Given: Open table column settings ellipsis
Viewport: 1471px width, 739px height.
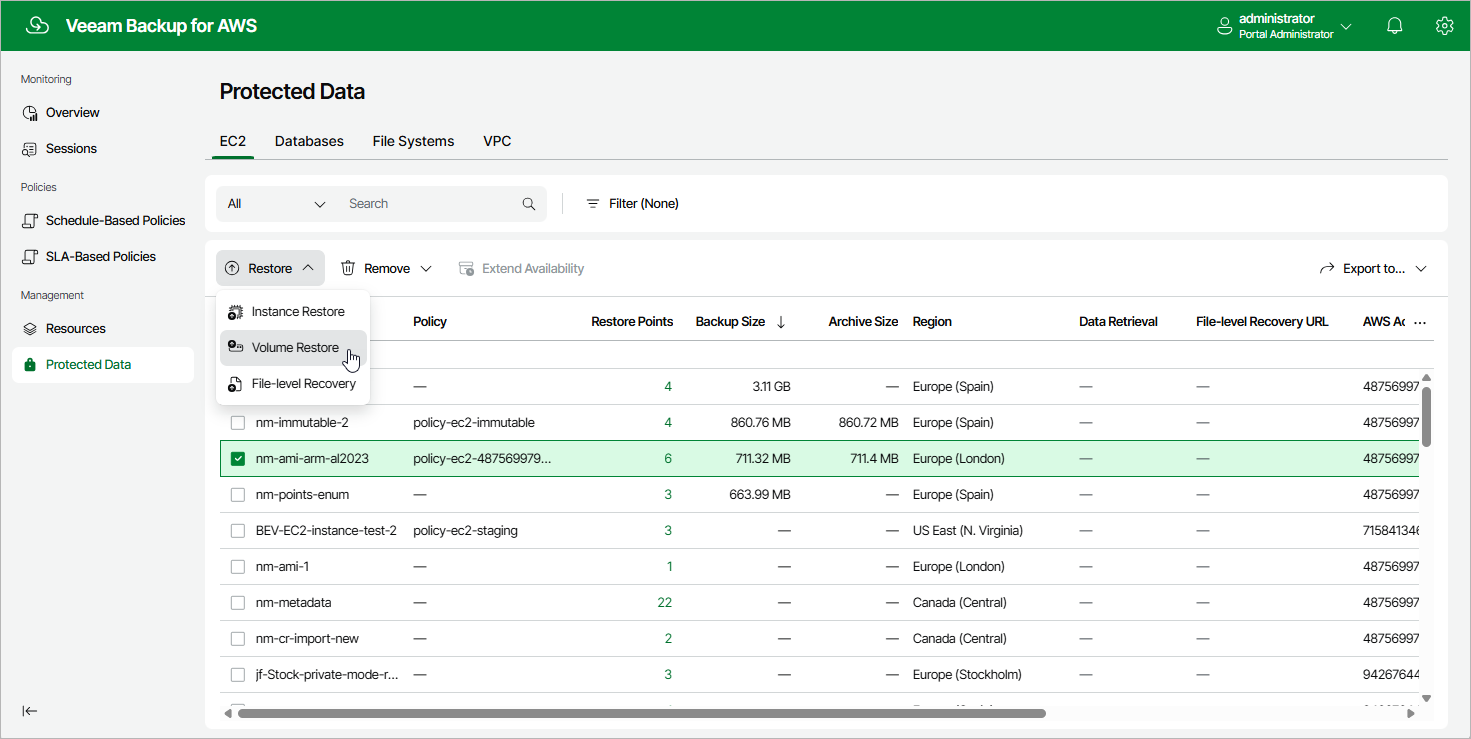Looking at the screenshot, I should 1419,322.
